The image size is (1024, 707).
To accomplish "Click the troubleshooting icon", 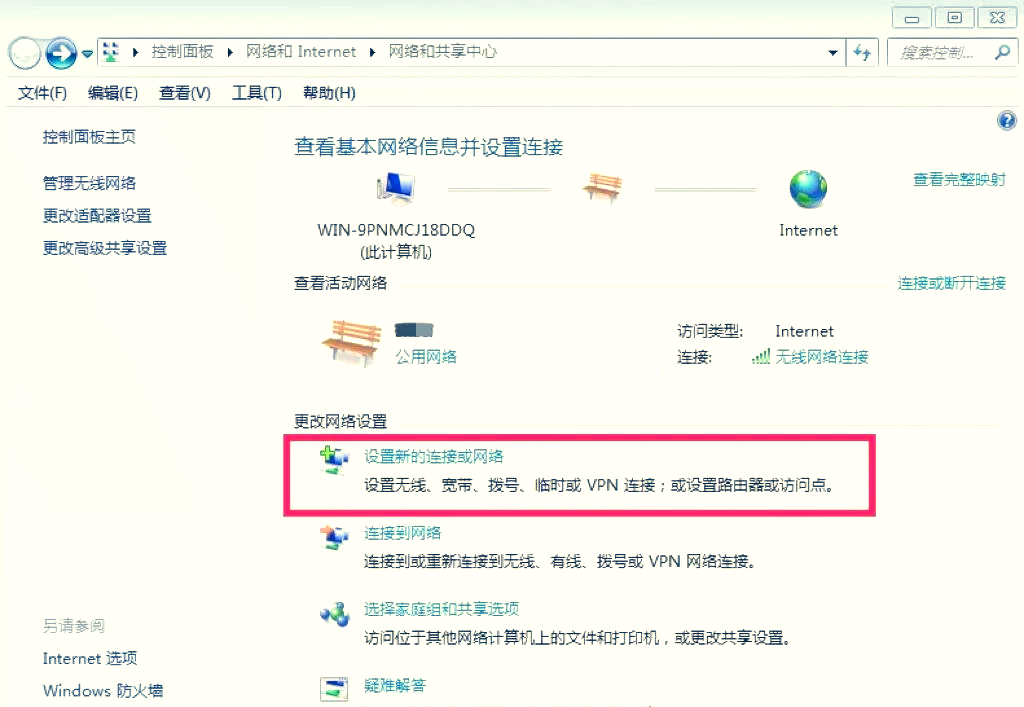I will point(334,690).
